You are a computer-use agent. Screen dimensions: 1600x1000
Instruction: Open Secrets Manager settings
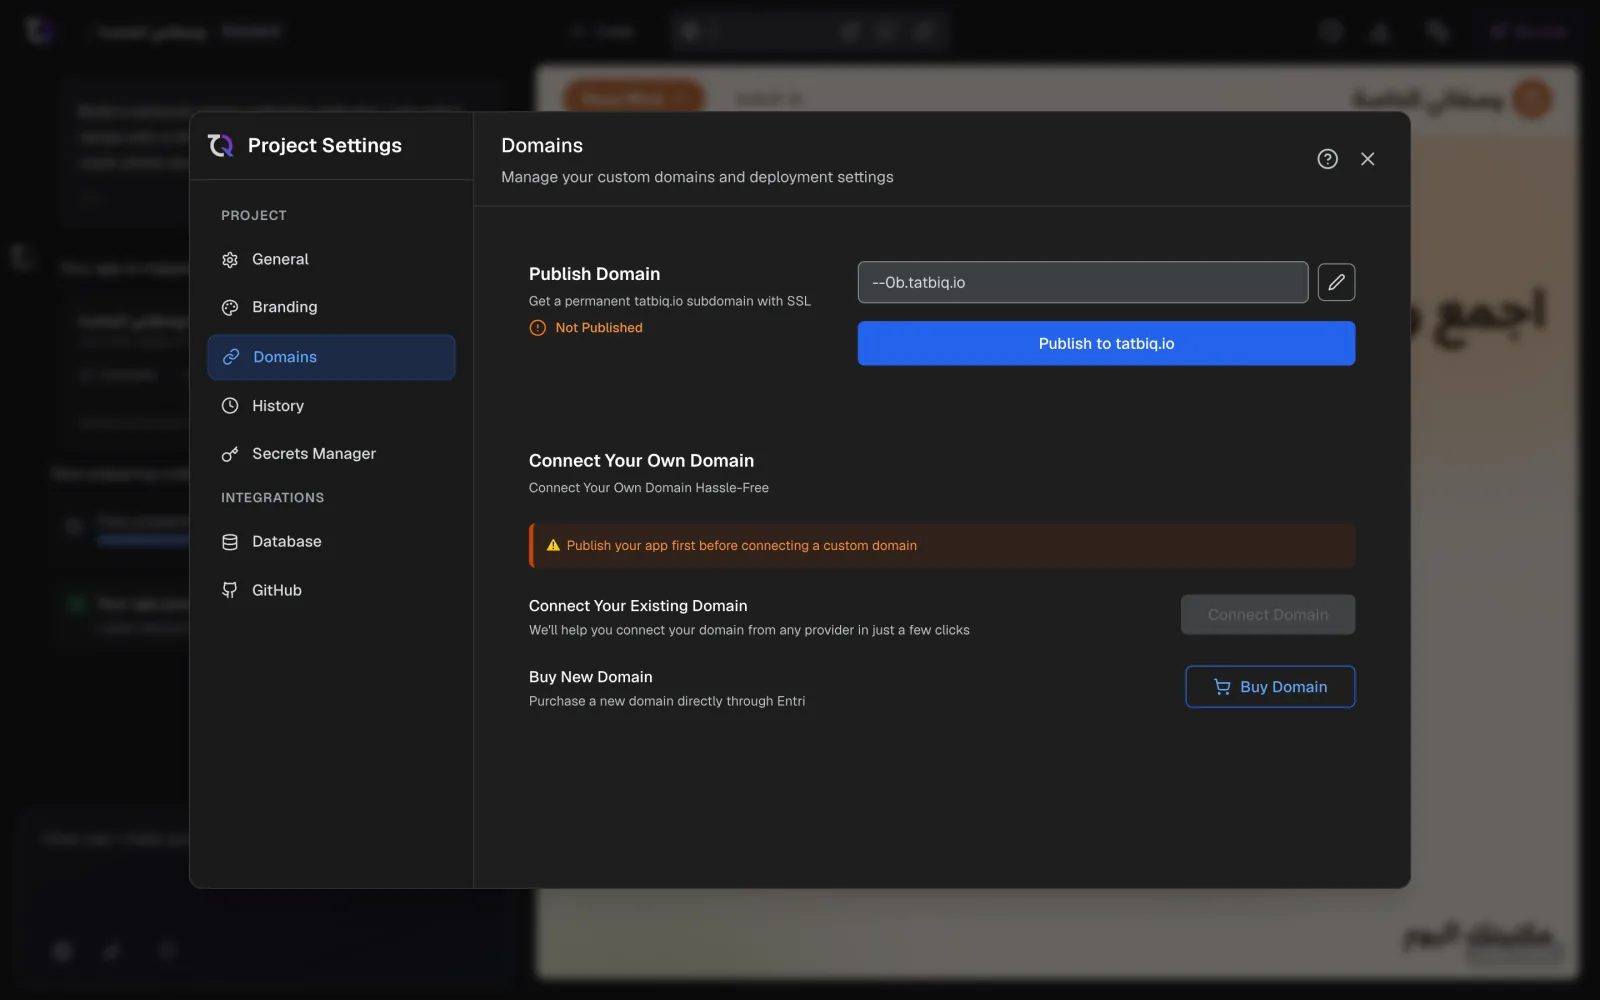click(x=331, y=454)
